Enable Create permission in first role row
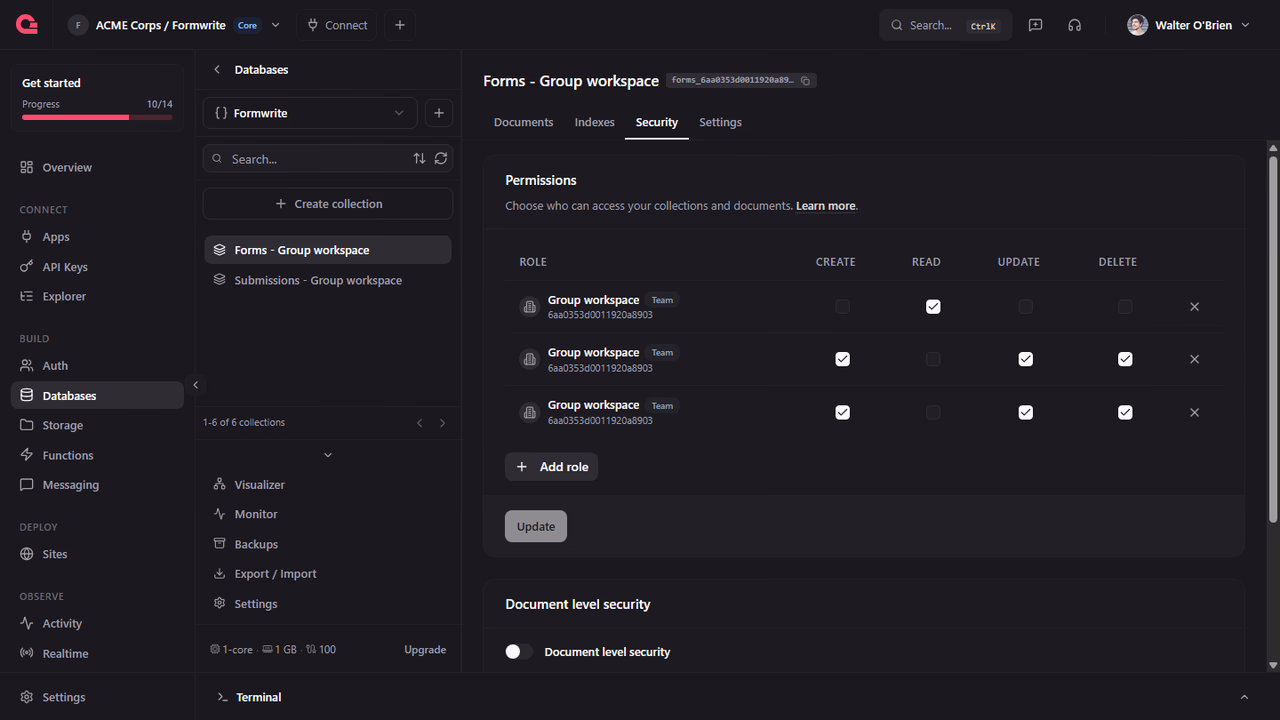 tap(842, 307)
